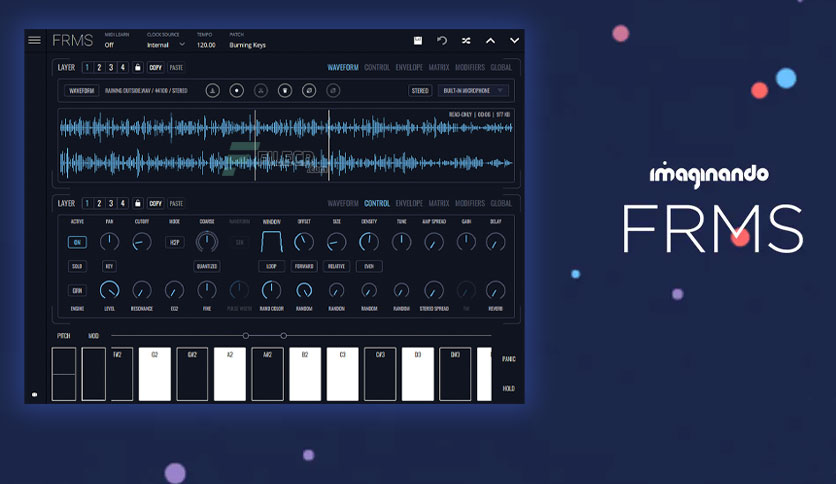Image resolution: width=836 pixels, height=484 pixels.
Task: Switch upper panel to Envelope tab
Action: point(409,67)
